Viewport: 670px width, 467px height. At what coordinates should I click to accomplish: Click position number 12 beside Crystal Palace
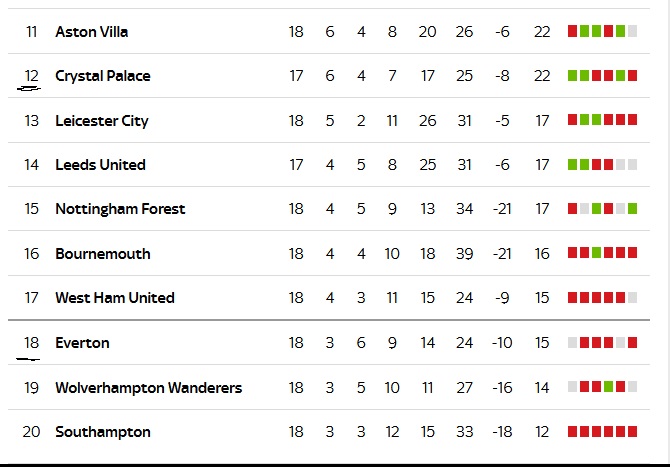point(31,76)
